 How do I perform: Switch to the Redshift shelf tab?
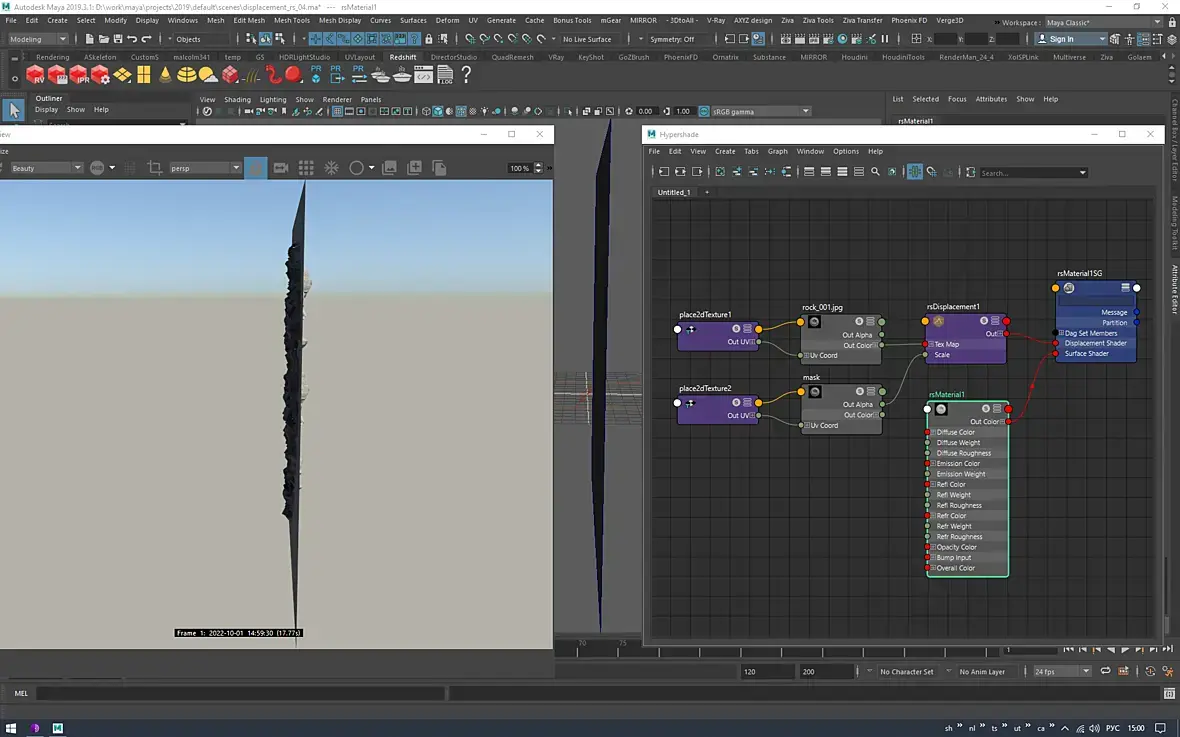(403, 57)
